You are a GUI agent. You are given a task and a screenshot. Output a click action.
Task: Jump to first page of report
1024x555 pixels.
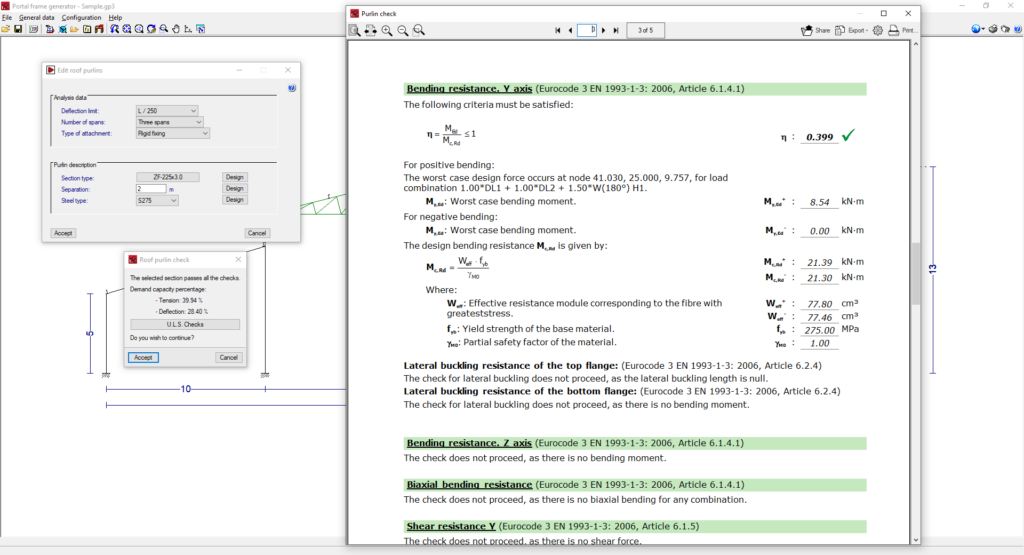point(558,31)
